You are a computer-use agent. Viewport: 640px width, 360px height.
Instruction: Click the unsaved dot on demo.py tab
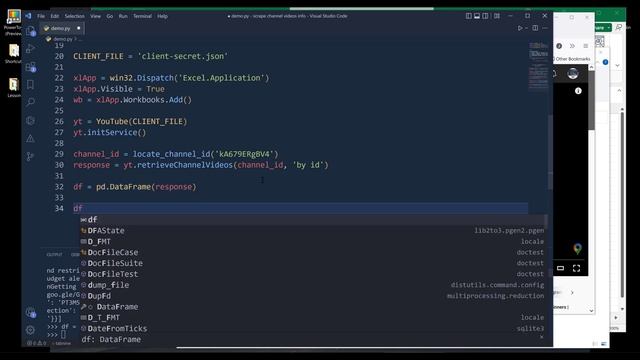tap(79, 28)
